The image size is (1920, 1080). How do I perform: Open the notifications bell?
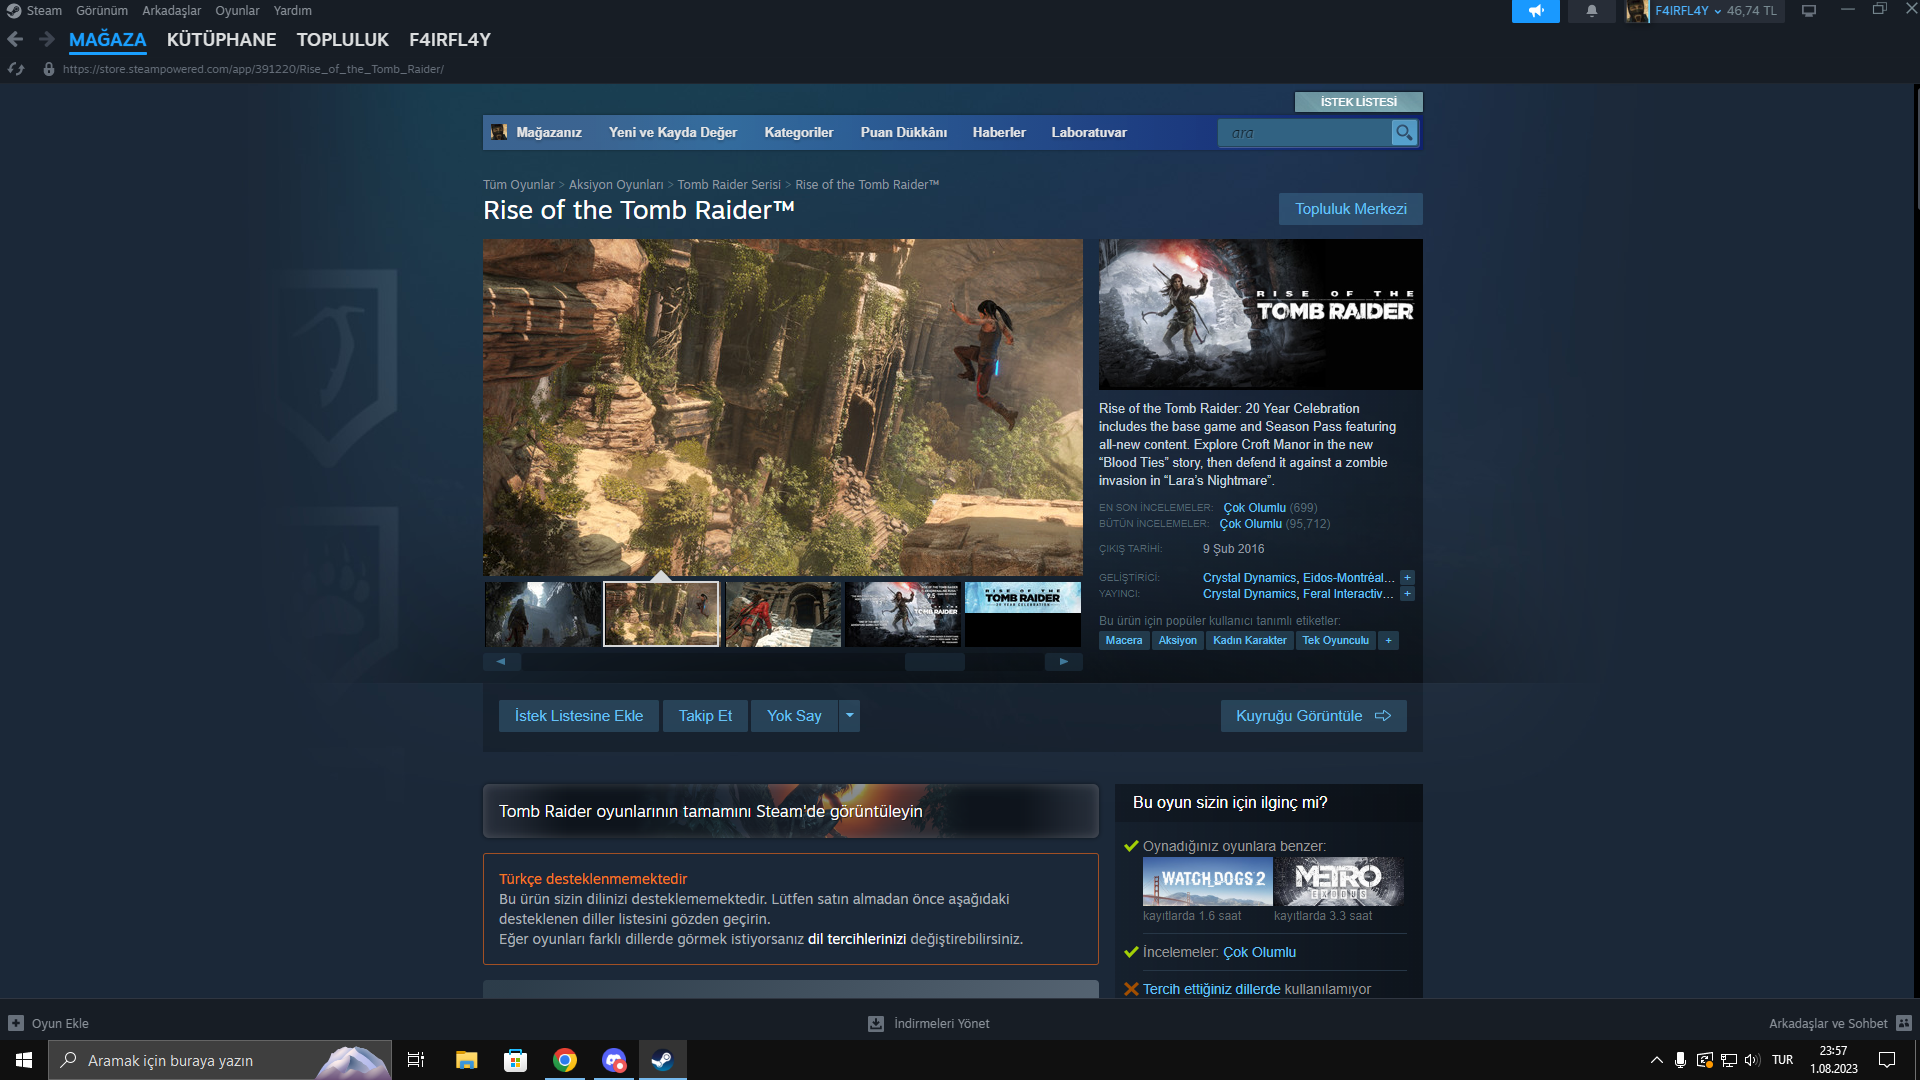pos(1591,11)
